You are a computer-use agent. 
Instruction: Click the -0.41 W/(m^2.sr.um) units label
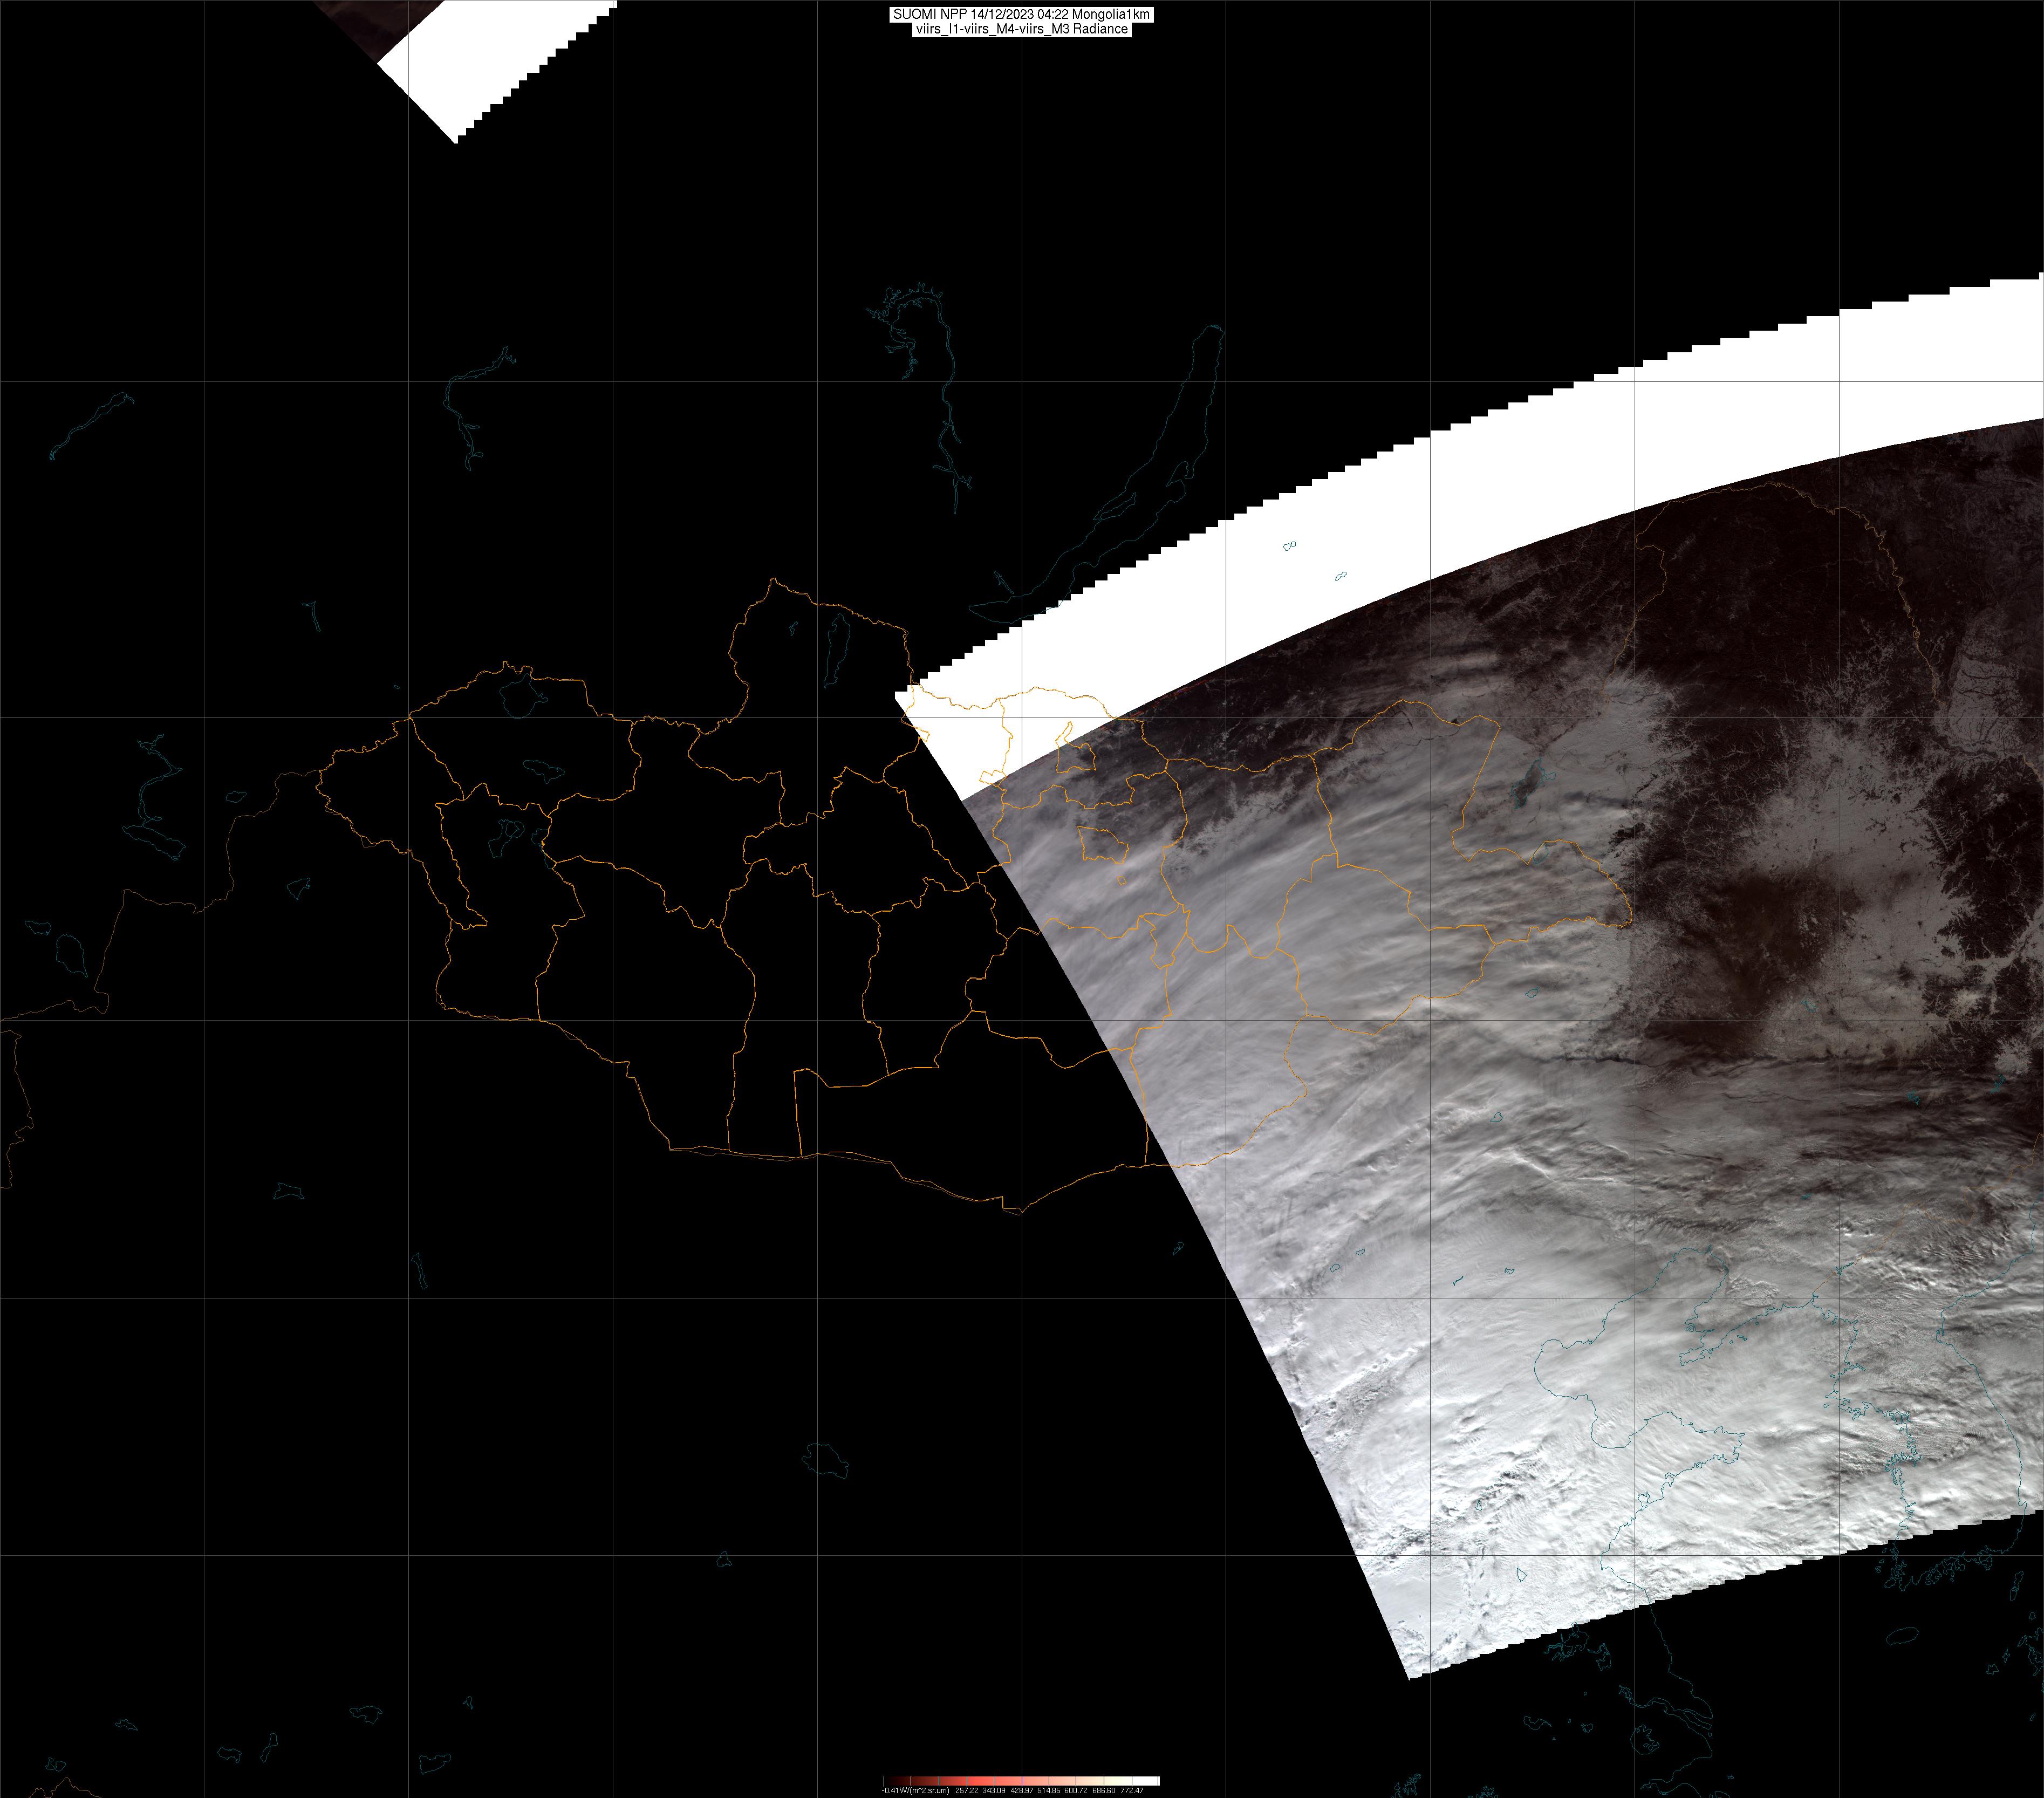pos(916,1790)
